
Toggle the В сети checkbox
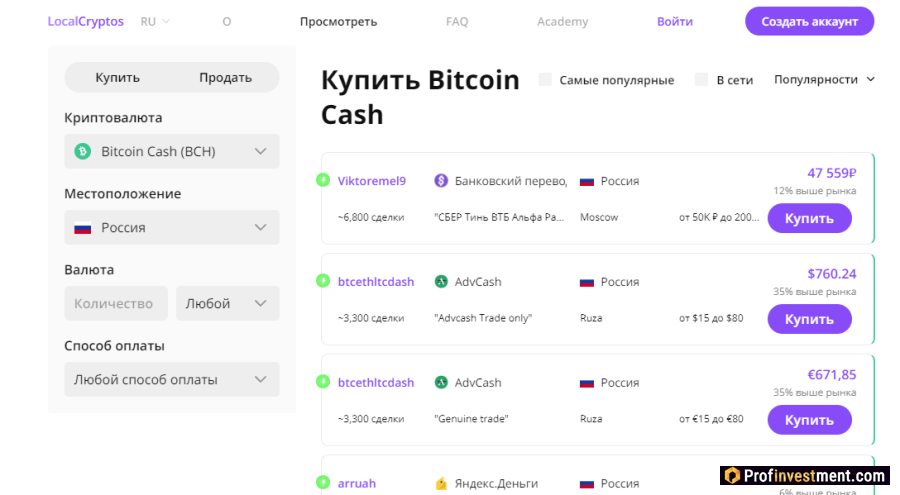701,80
